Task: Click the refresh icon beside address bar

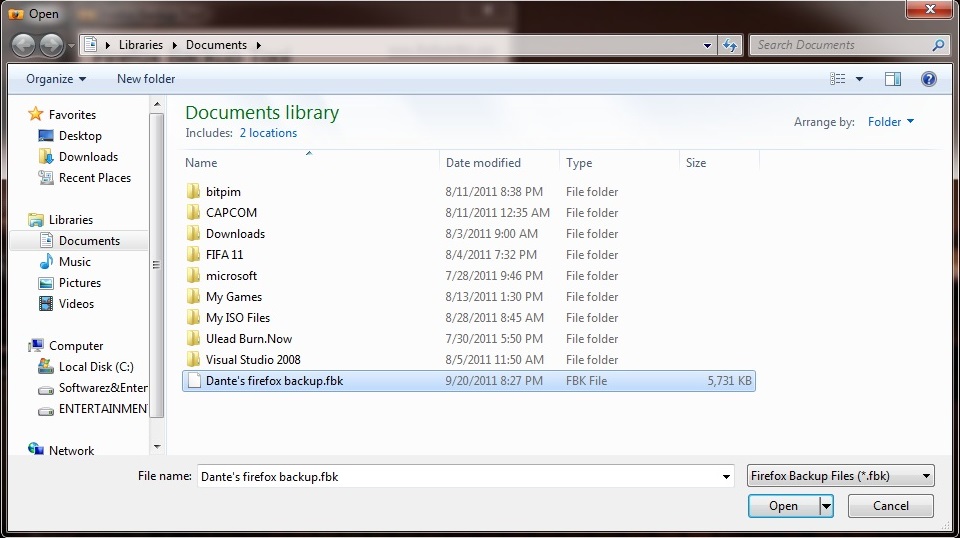Action: coord(730,45)
